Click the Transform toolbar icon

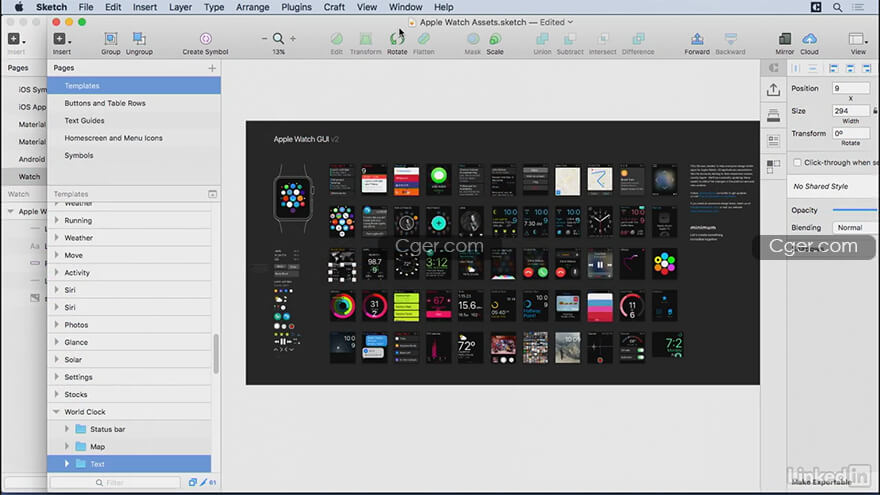point(365,43)
